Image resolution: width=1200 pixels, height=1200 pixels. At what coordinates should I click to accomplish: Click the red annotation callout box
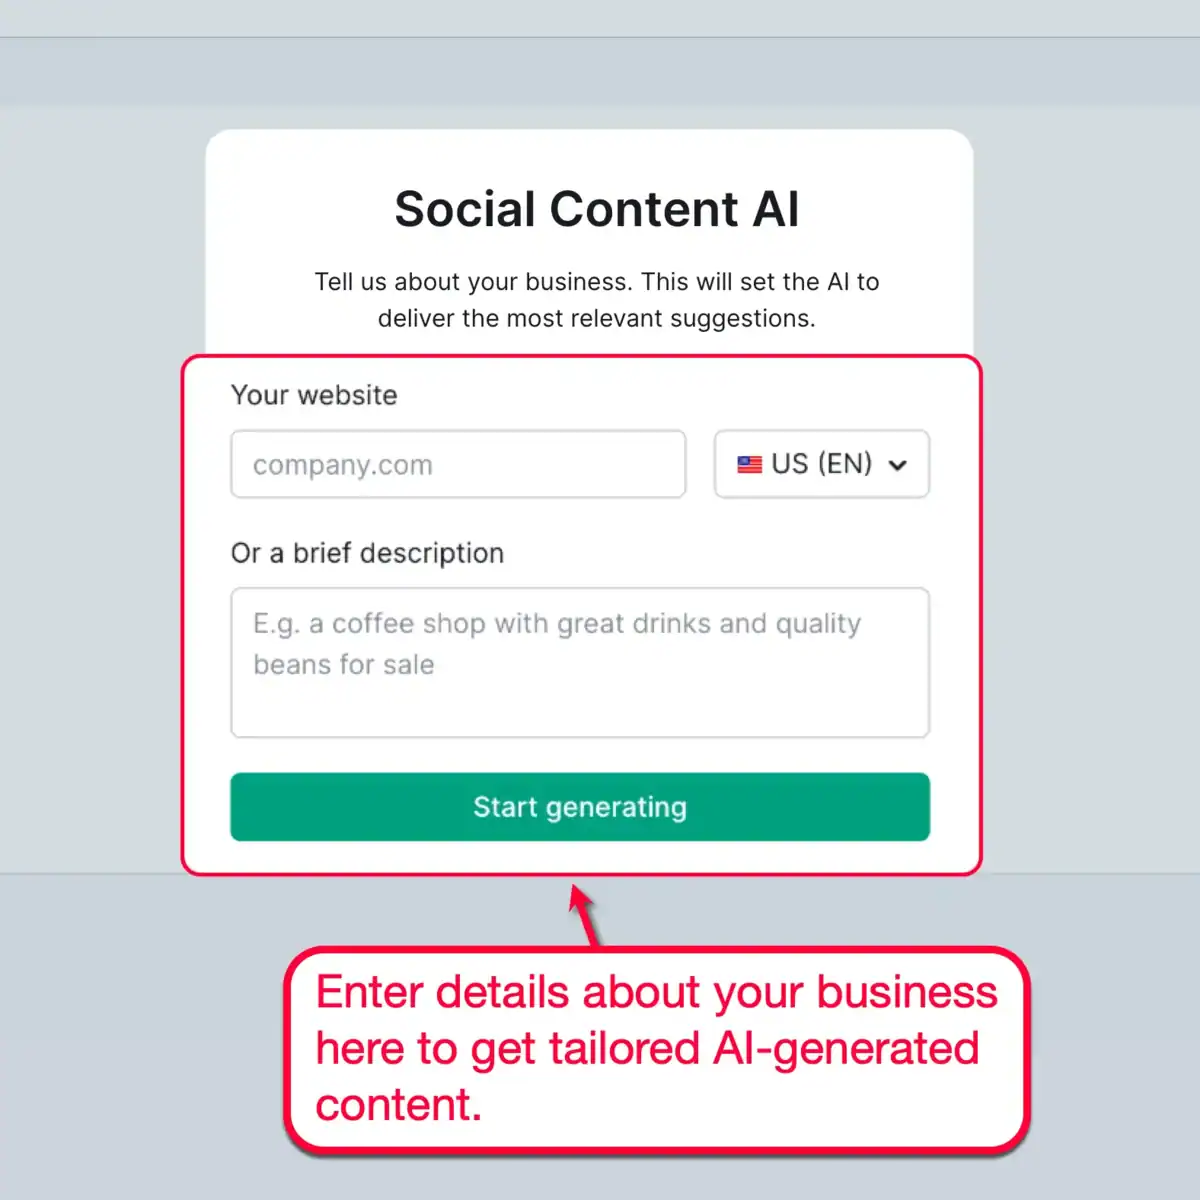[655, 1050]
